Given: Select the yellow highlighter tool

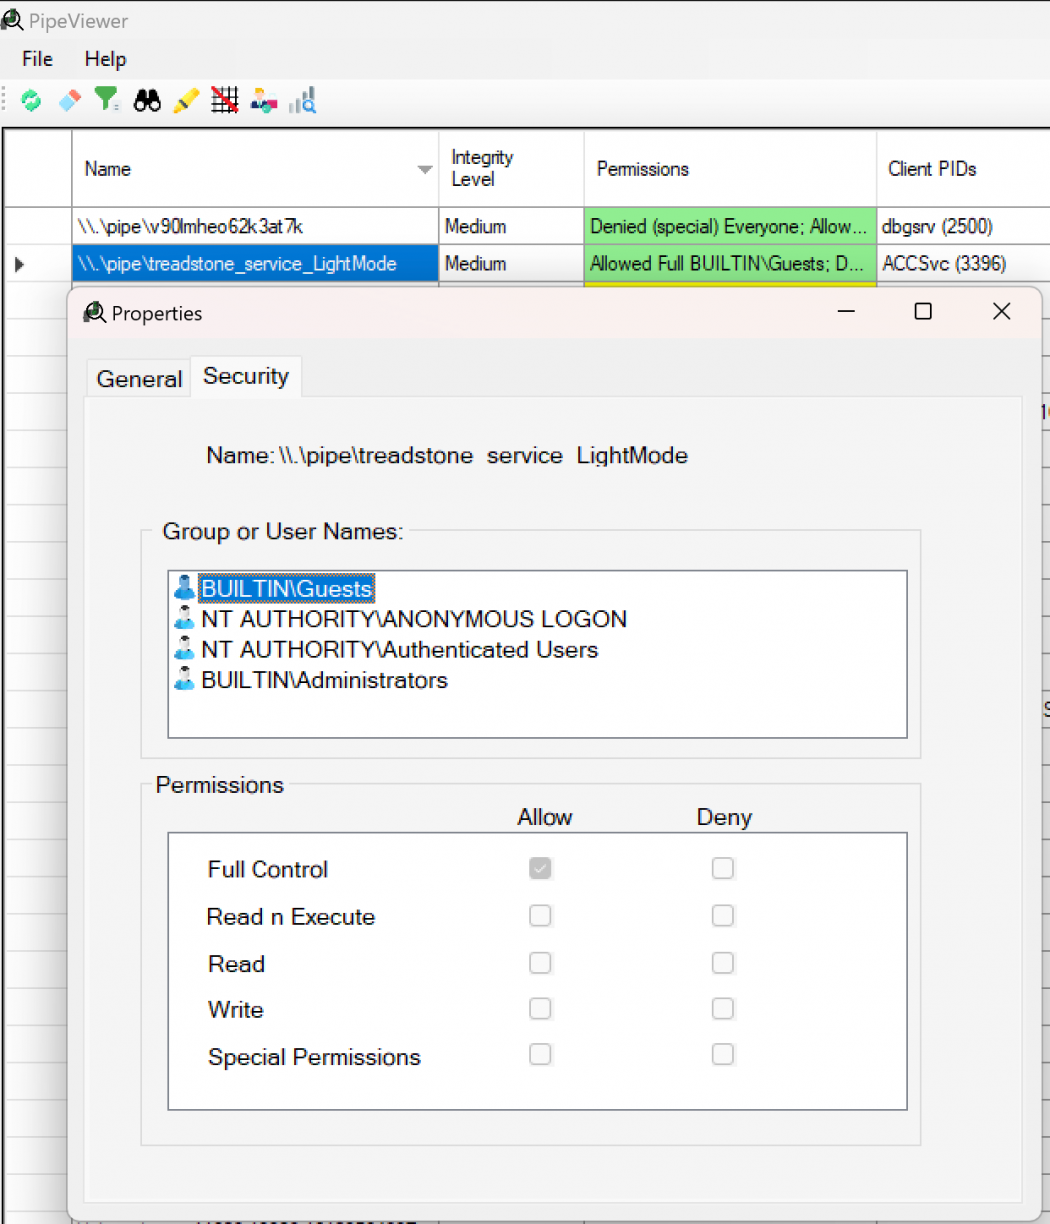Looking at the screenshot, I should point(186,100).
